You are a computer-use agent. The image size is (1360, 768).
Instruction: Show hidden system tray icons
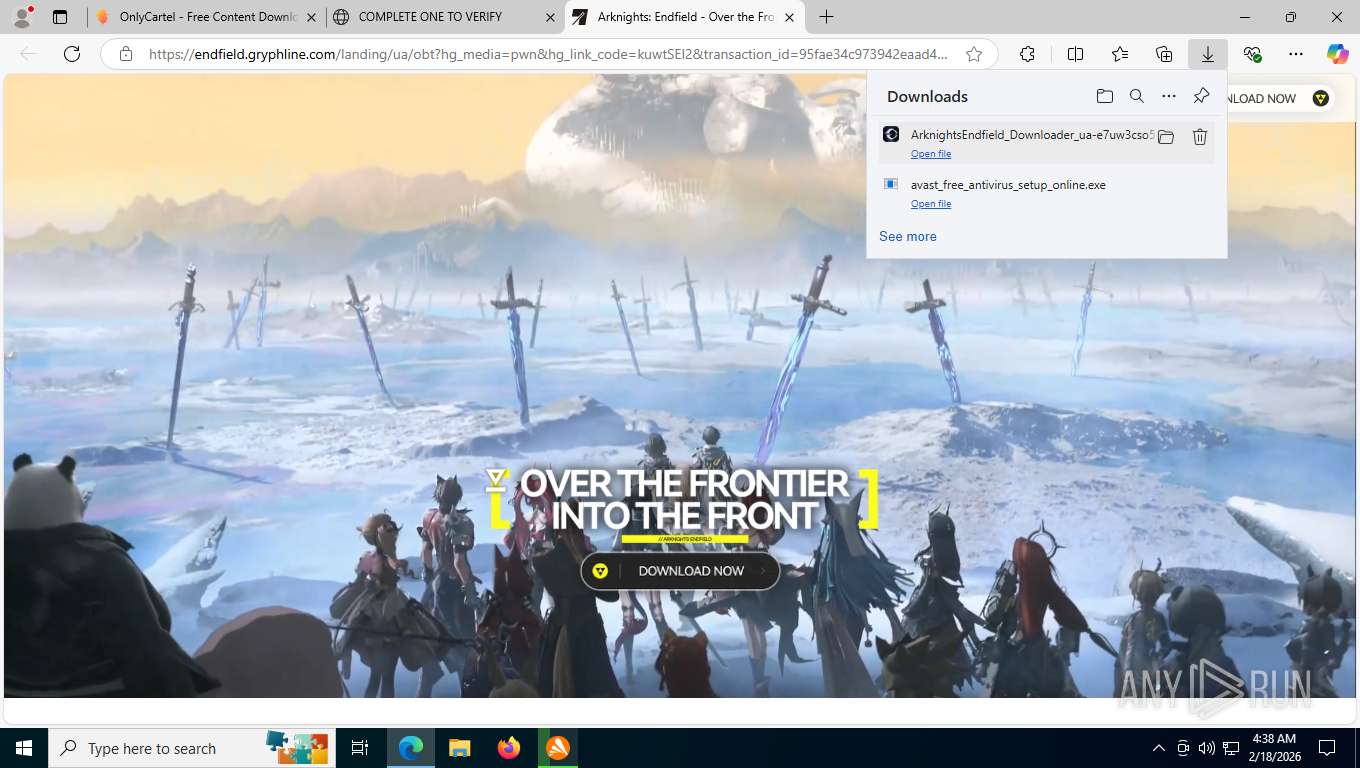tap(1158, 748)
